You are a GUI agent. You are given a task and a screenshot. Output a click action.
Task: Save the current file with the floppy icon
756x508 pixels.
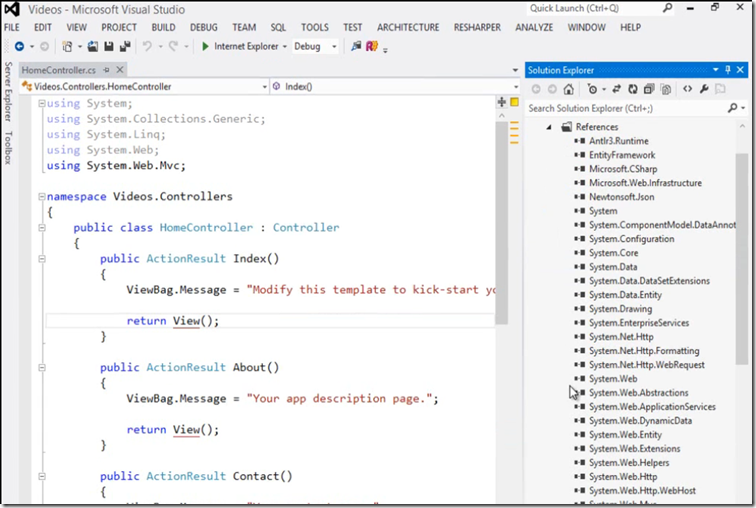[109, 46]
